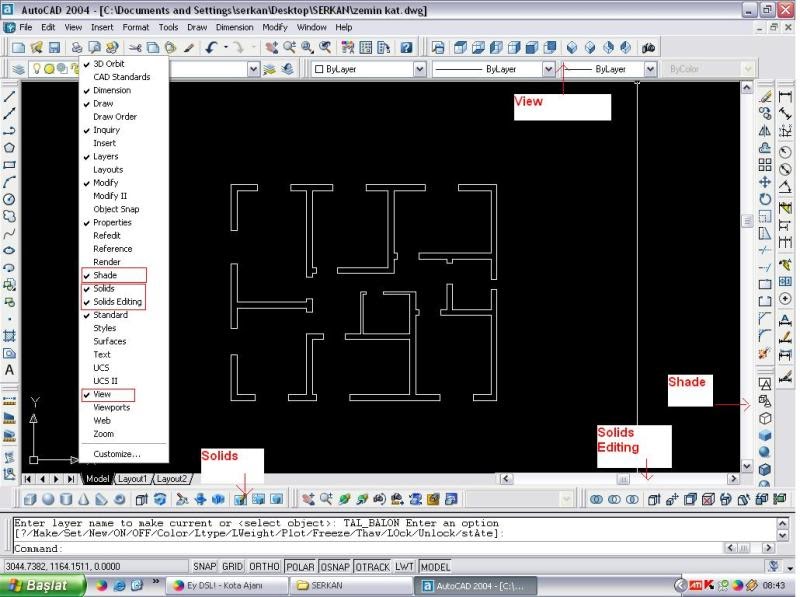Open the ByLayer color dropdown

[419, 69]
